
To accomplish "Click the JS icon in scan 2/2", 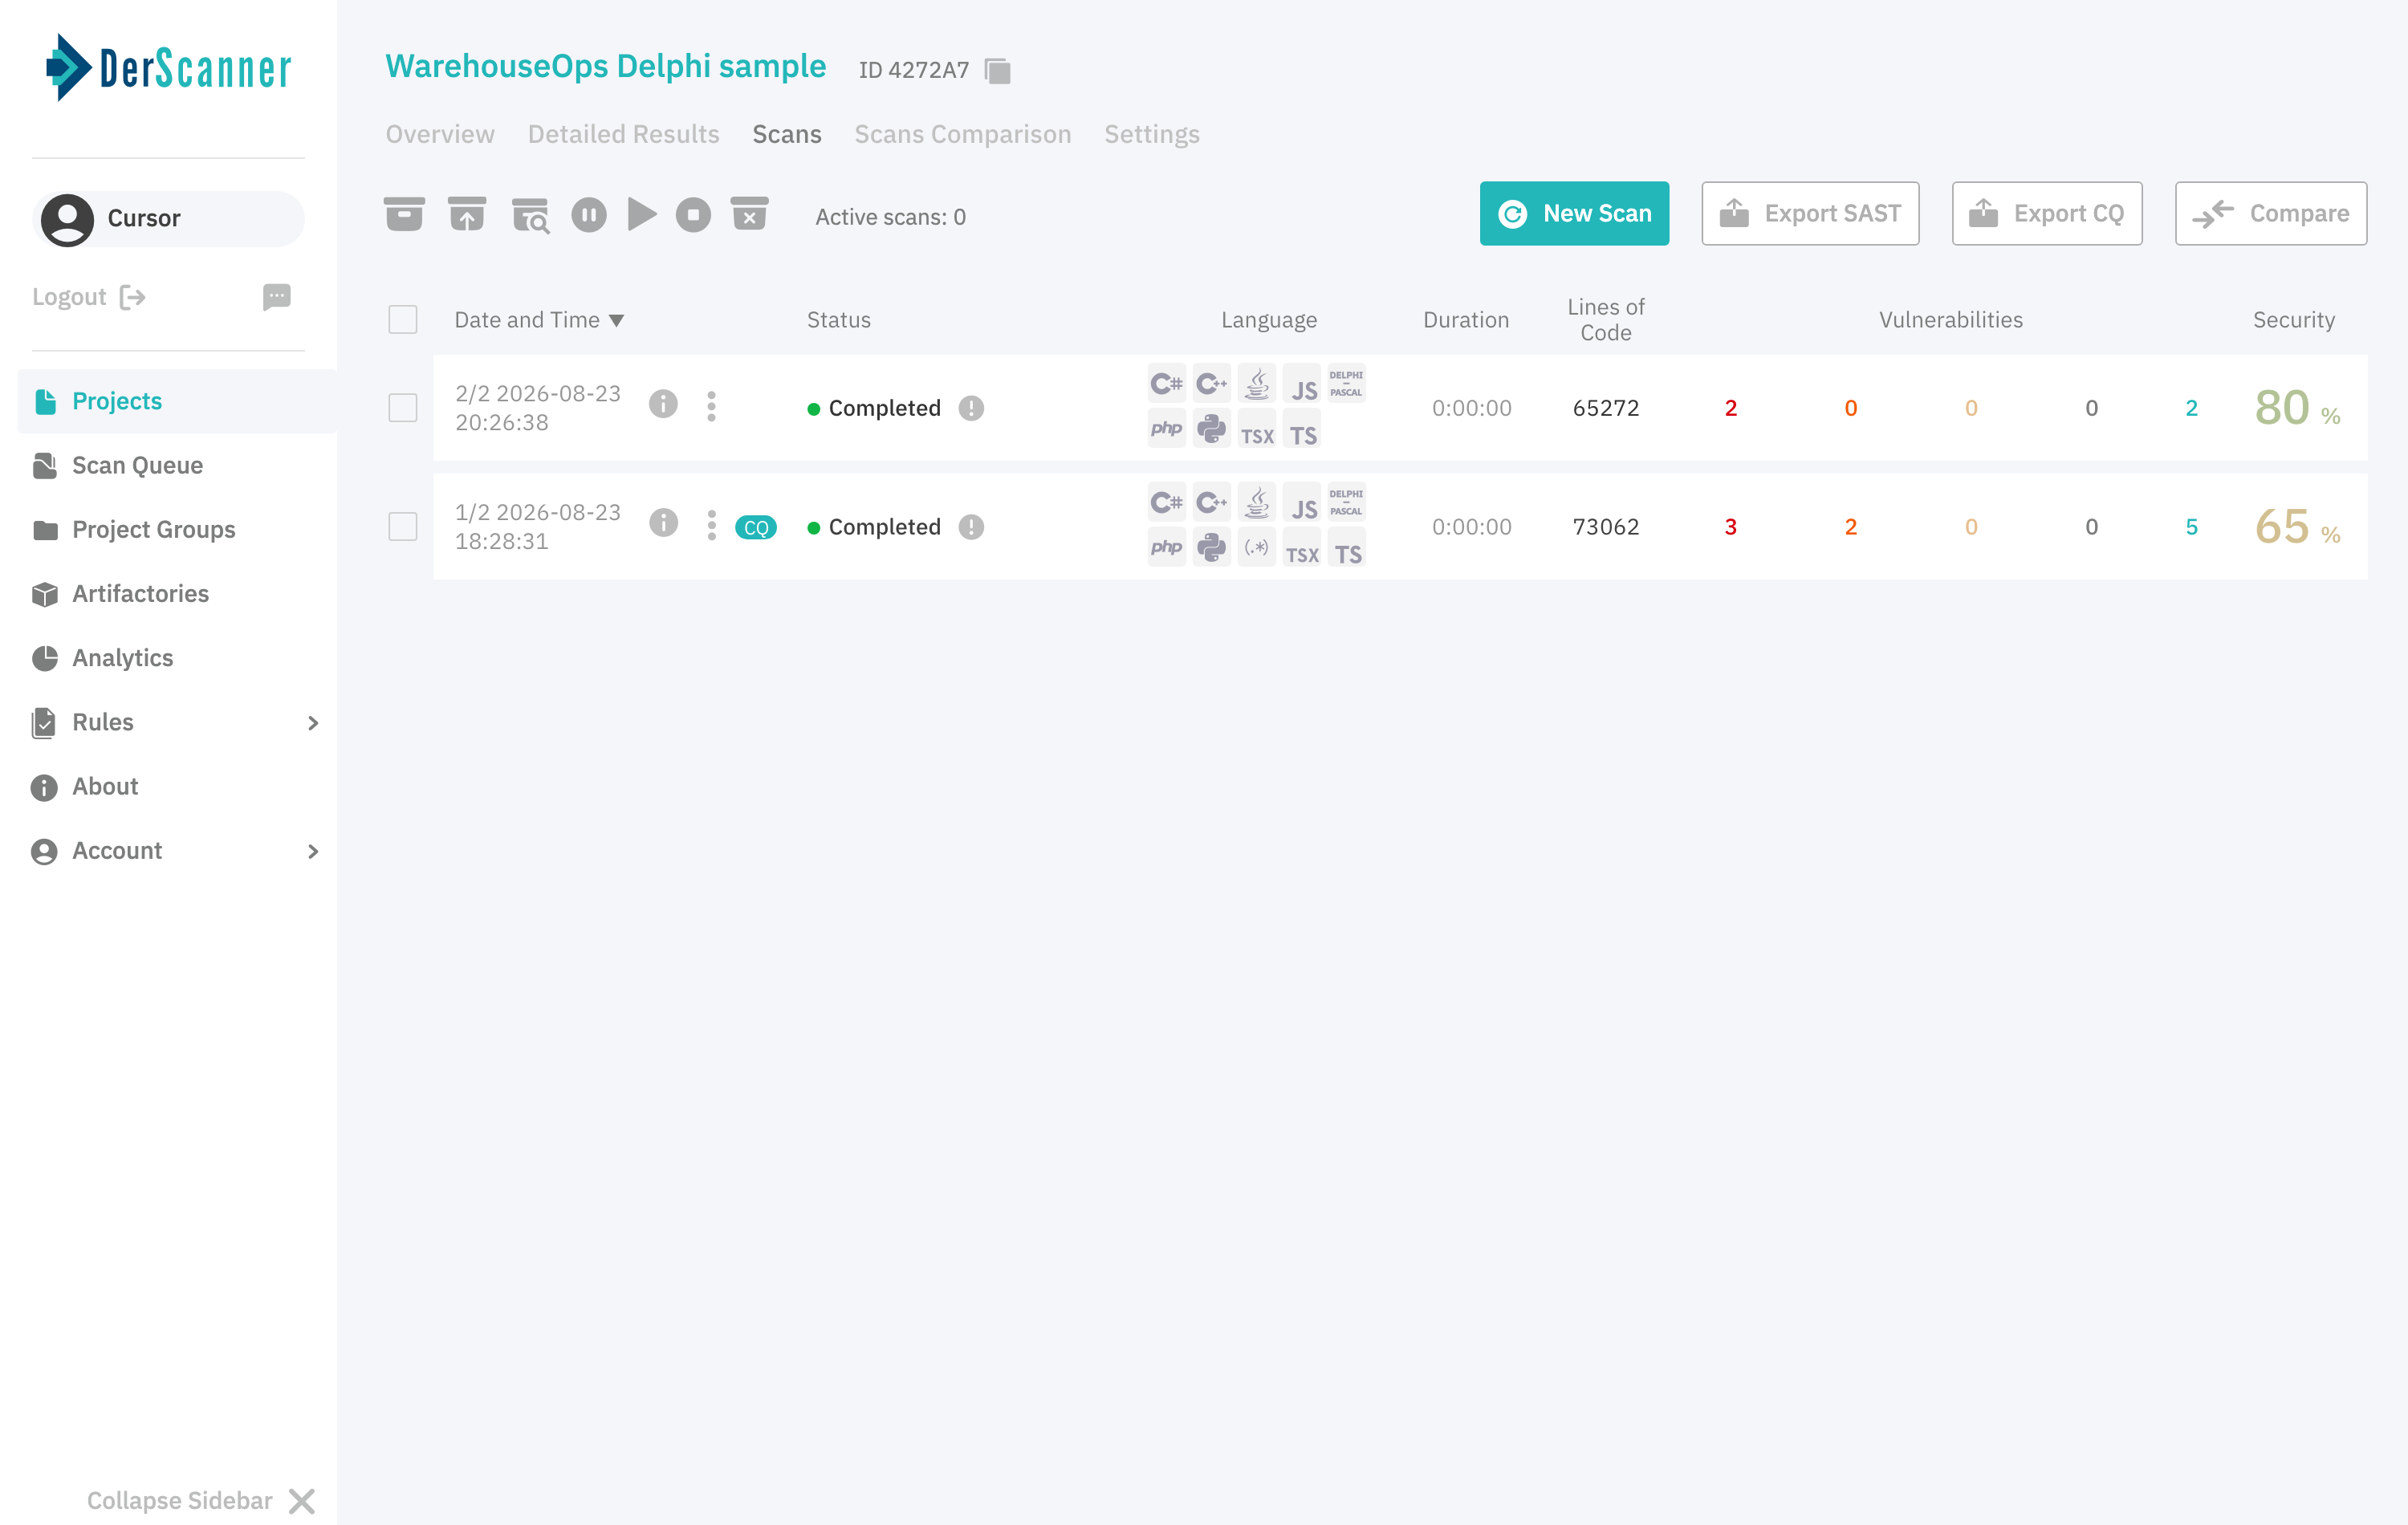I will 1302,384.
